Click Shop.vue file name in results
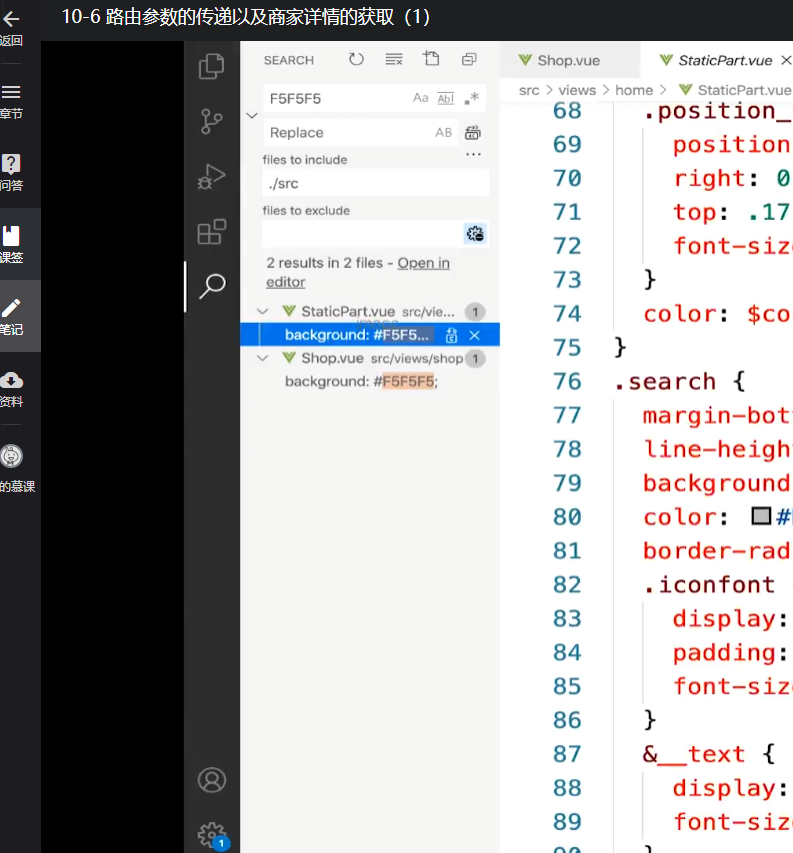The image size is (793, 853). 332,358
